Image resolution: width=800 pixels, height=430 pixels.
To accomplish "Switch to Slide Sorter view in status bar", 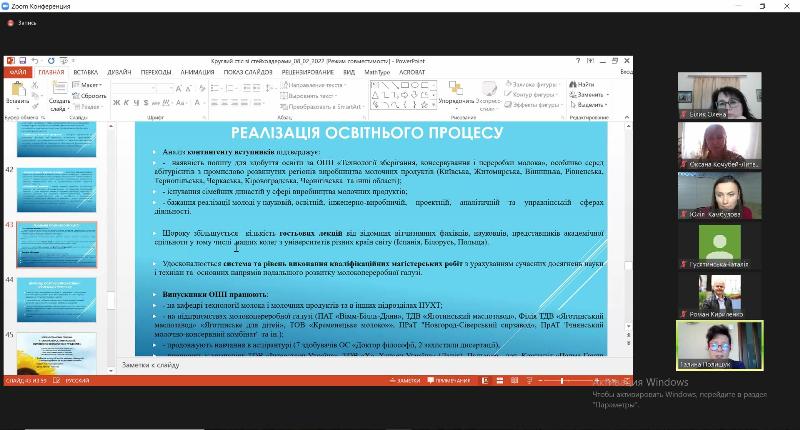I will tap(499, 381).
